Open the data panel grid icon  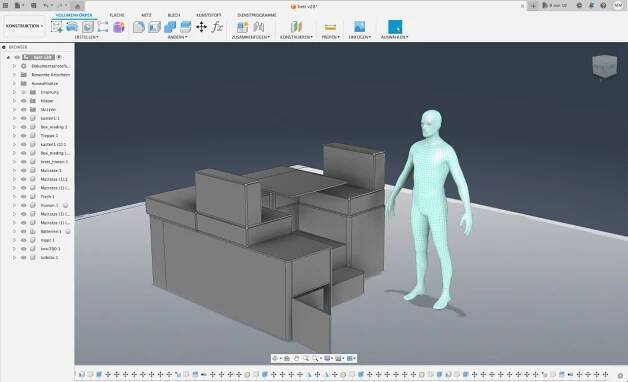(x=6, y=6)
